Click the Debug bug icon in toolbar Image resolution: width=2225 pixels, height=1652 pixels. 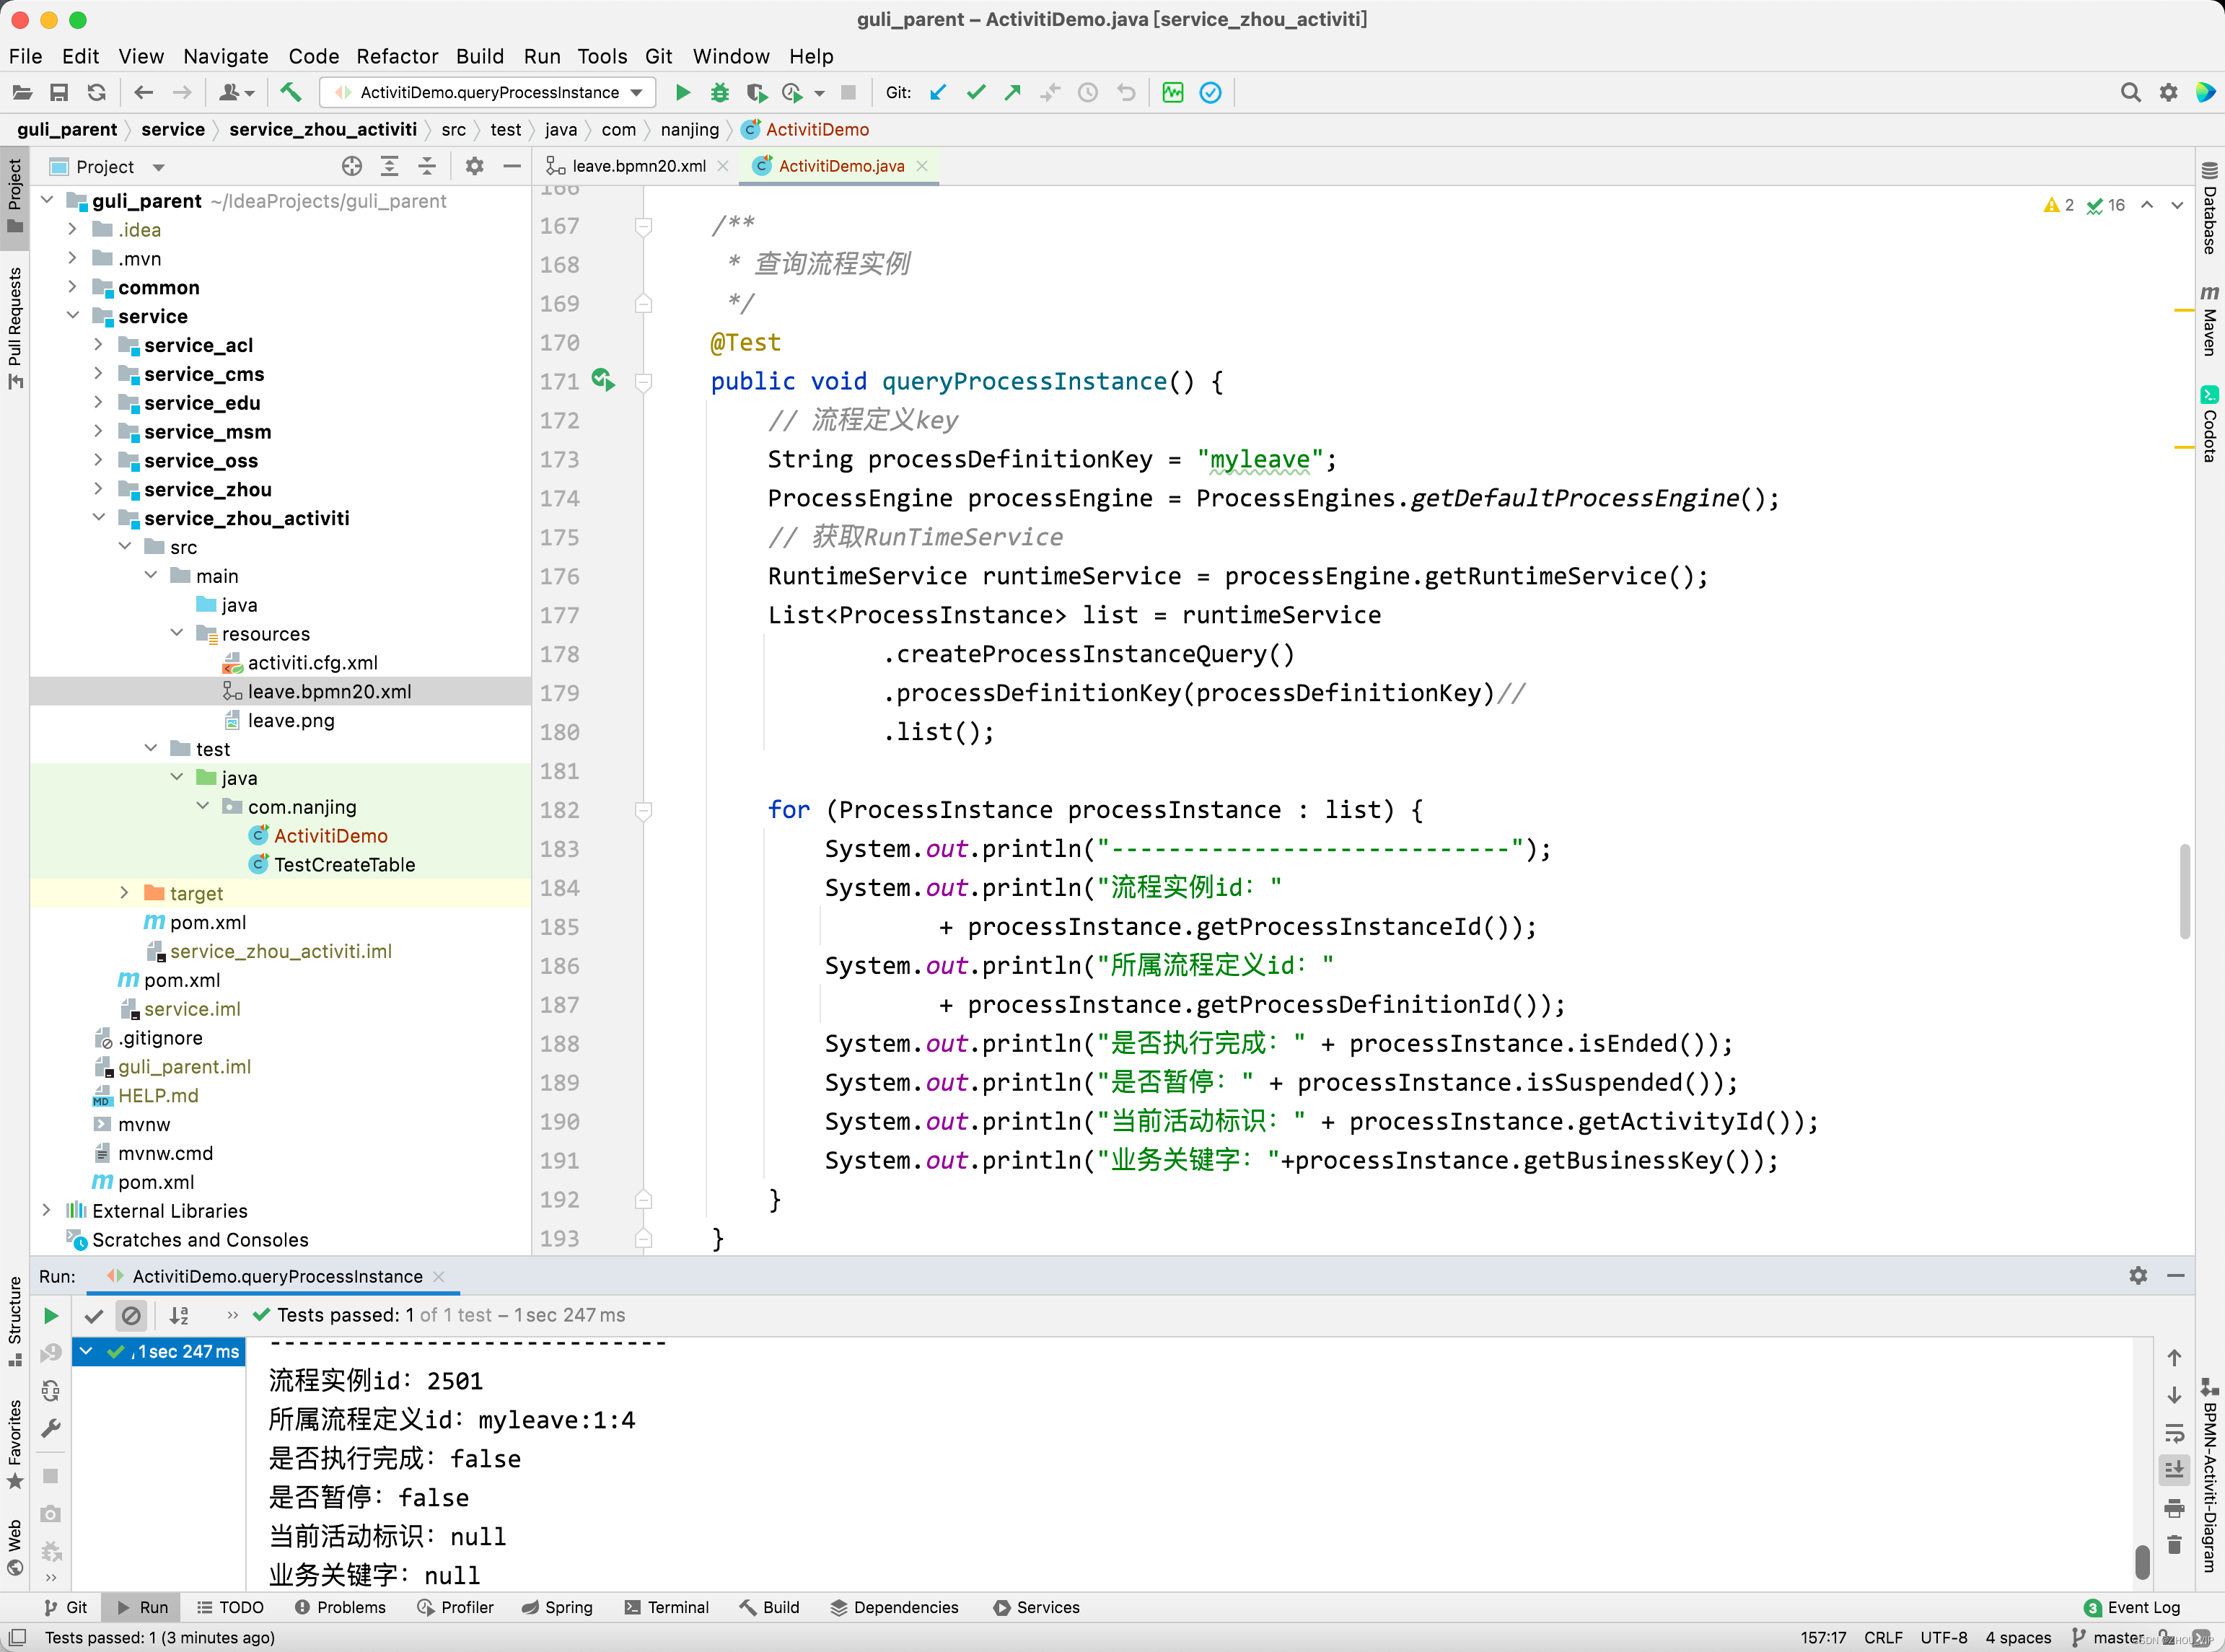tap(719, 93)
